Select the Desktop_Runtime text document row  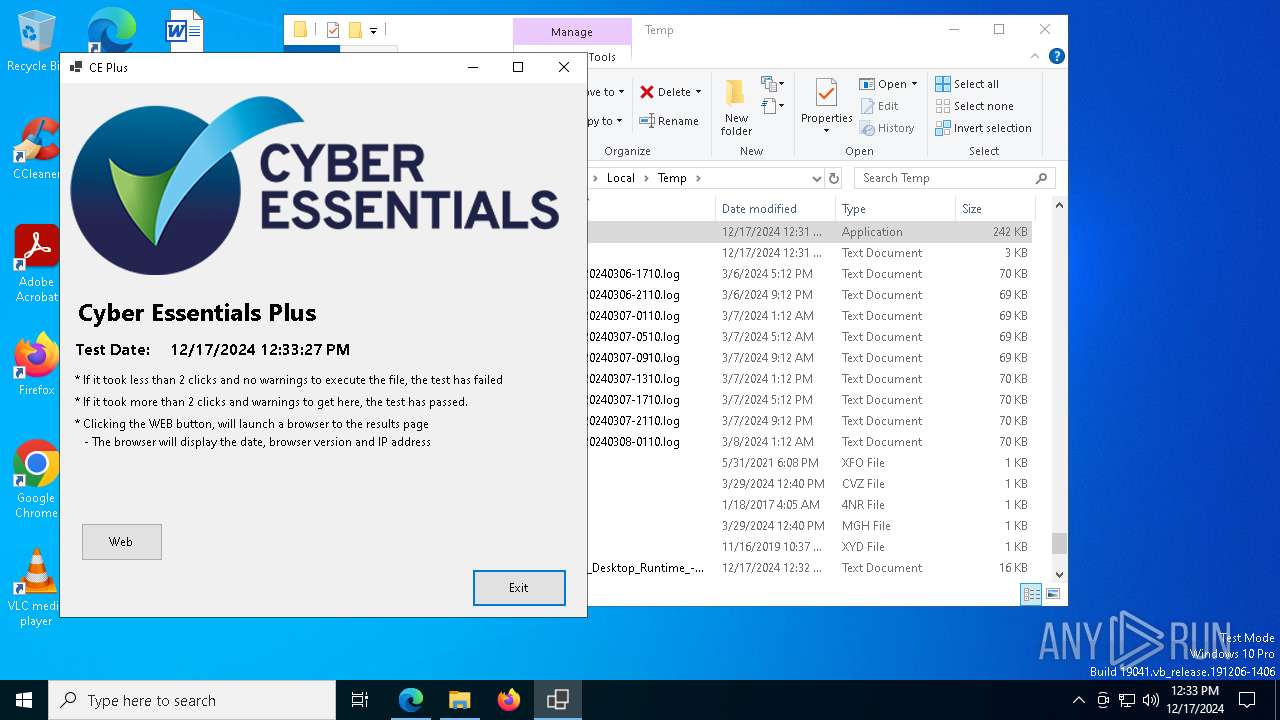[x=809, y=568]
